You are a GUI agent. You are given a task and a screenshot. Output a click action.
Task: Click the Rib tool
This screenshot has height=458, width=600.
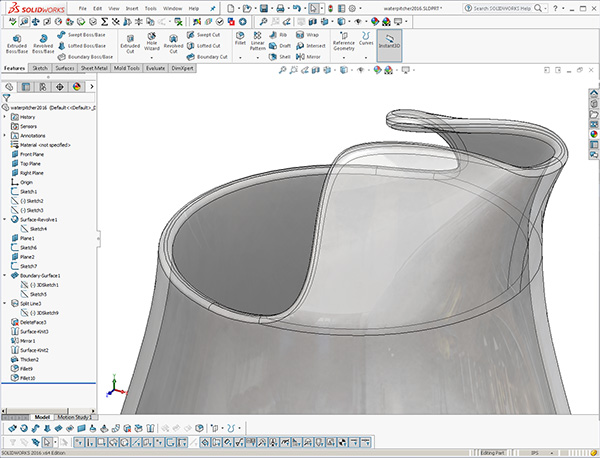point(278,35)
